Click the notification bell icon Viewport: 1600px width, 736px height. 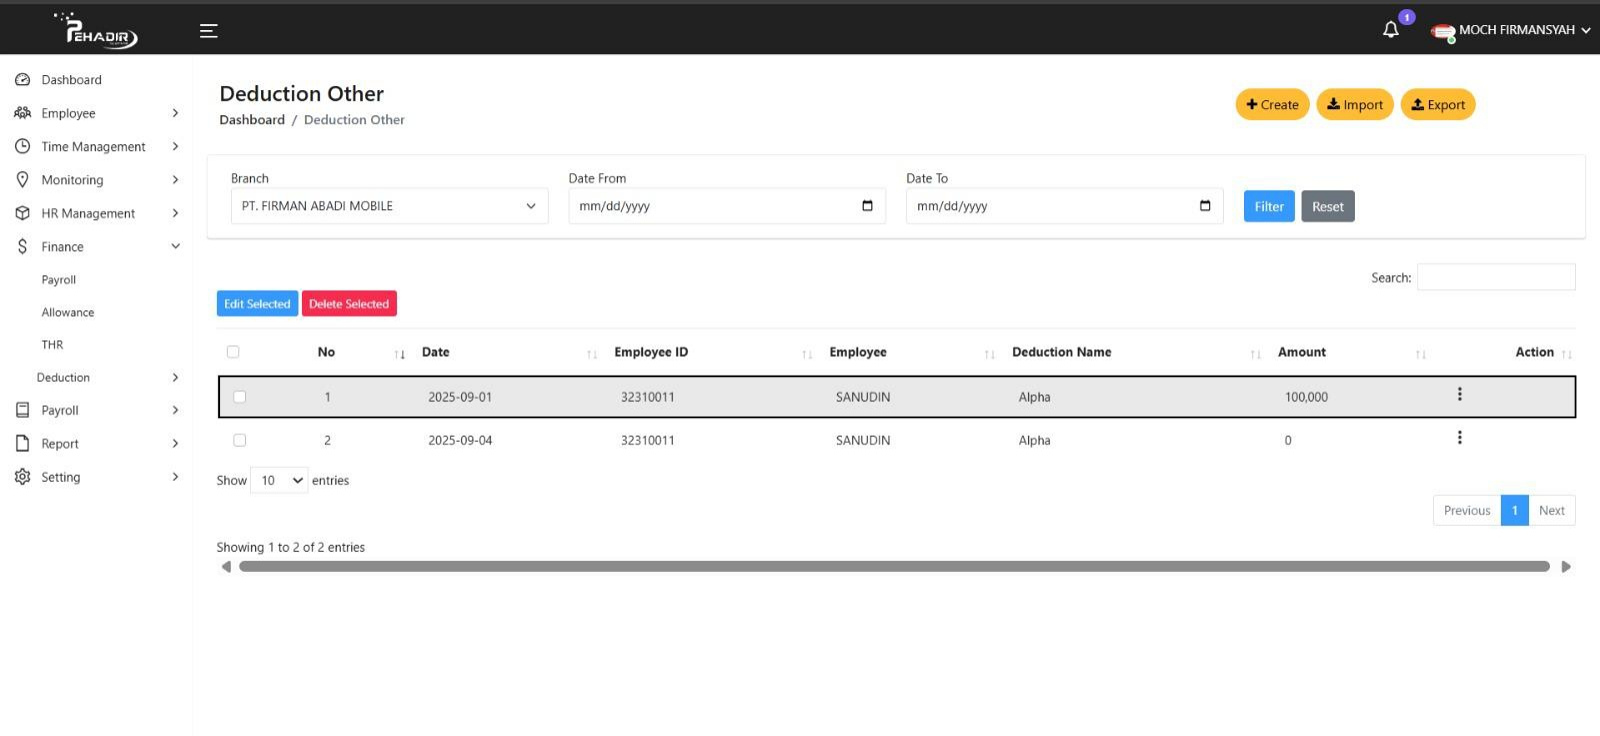(1390, 30)
